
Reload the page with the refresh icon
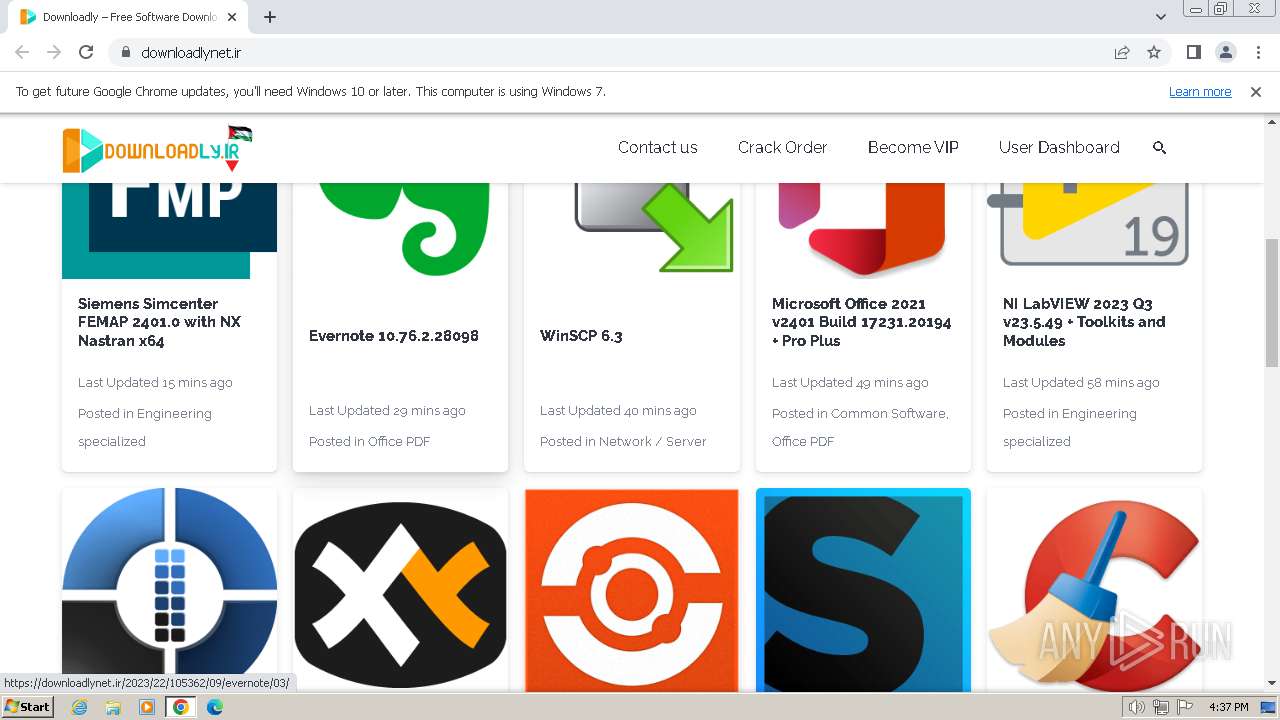(86, 52)
